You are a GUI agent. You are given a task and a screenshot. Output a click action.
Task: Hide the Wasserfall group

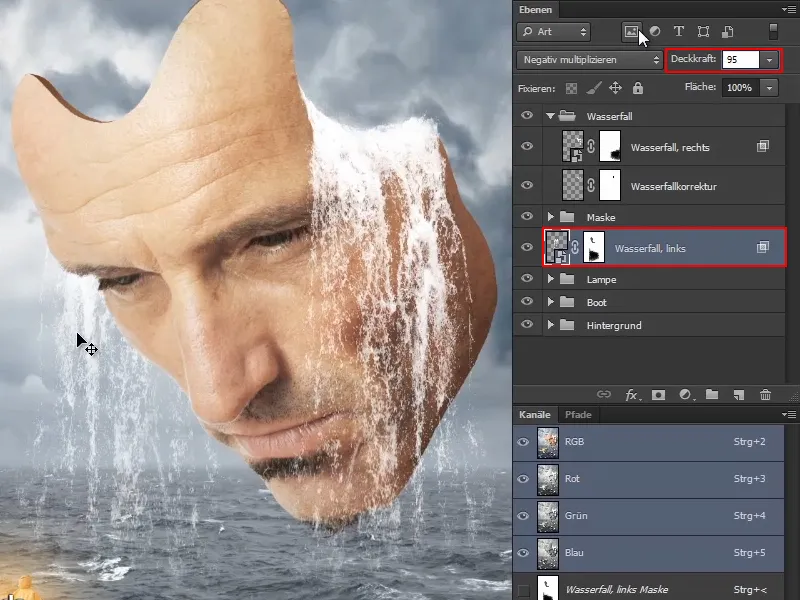click(527, 115)
